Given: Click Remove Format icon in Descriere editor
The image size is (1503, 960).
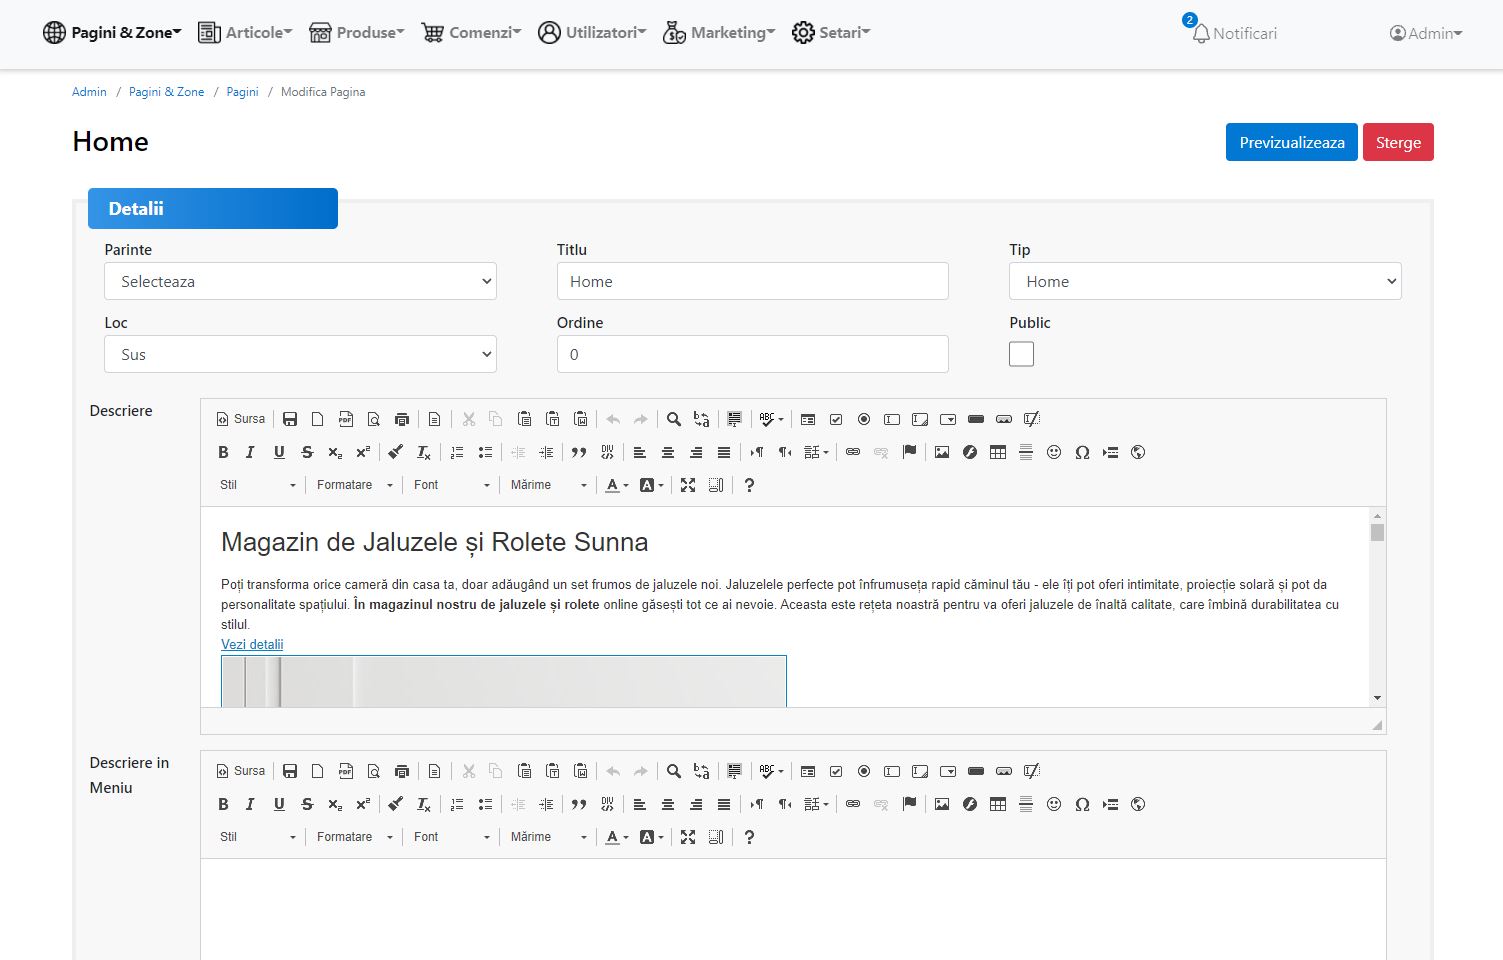Looking at the screenshot, I should click(x=424, y=452).
